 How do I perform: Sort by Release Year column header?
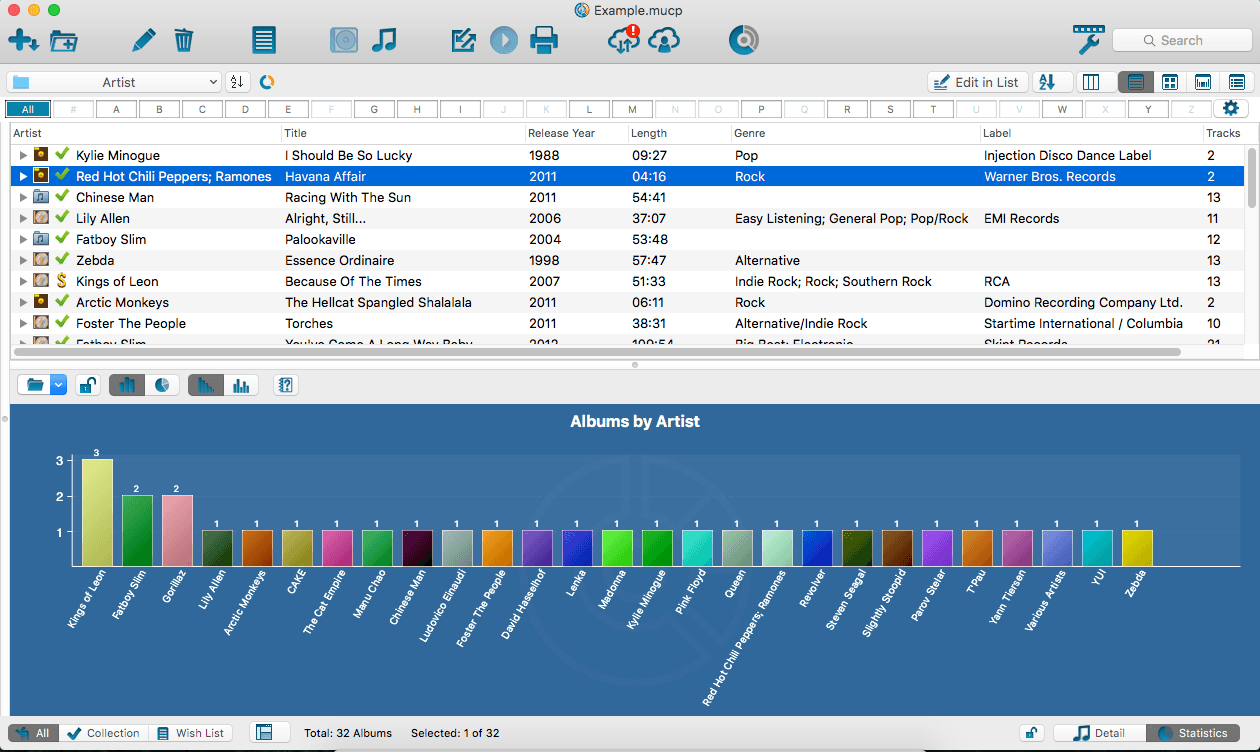click(576, 133)
